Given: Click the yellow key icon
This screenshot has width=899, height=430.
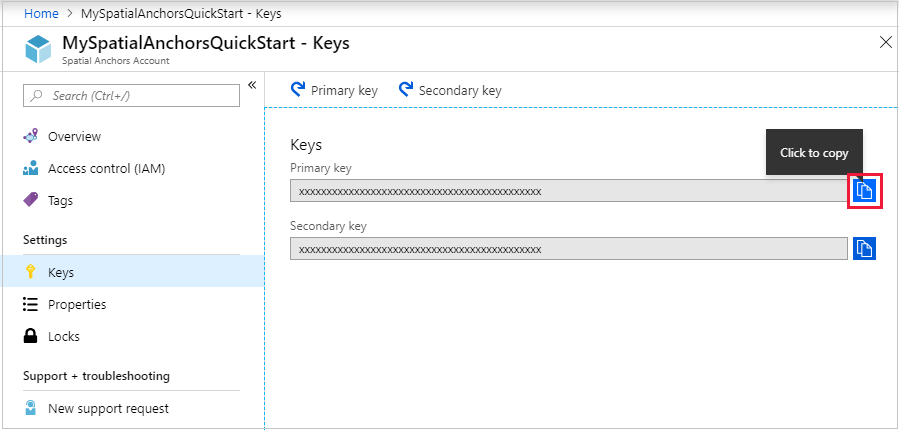Looking at the screenshot, I should pos(31,271).
